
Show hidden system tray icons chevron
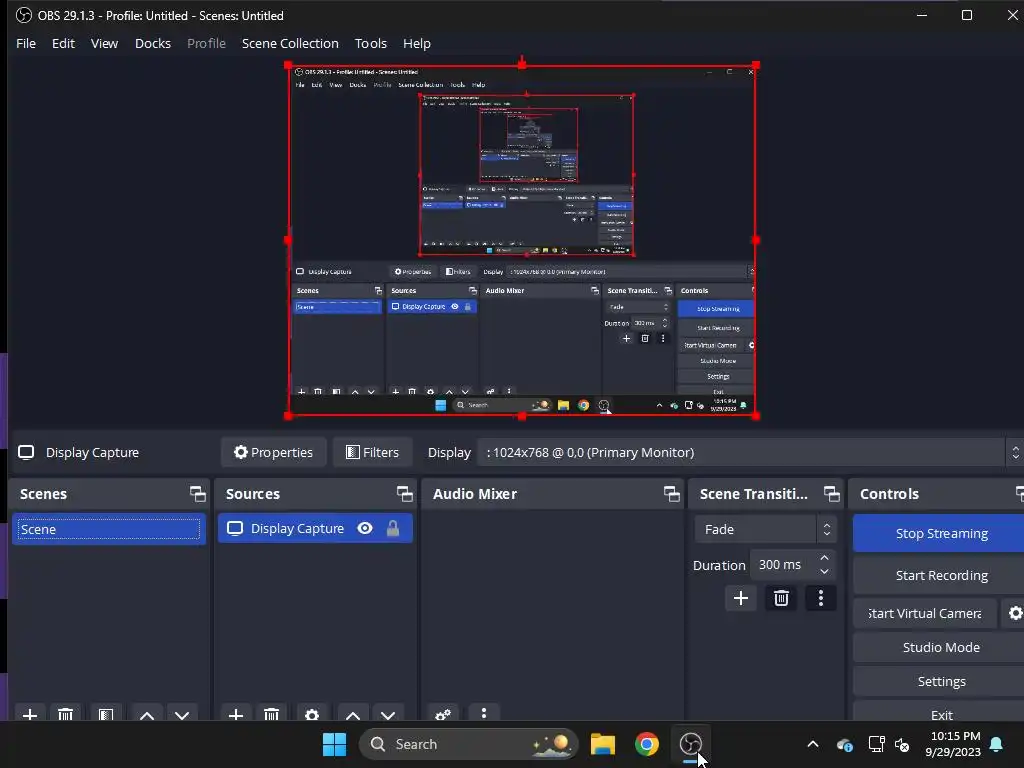812,744
